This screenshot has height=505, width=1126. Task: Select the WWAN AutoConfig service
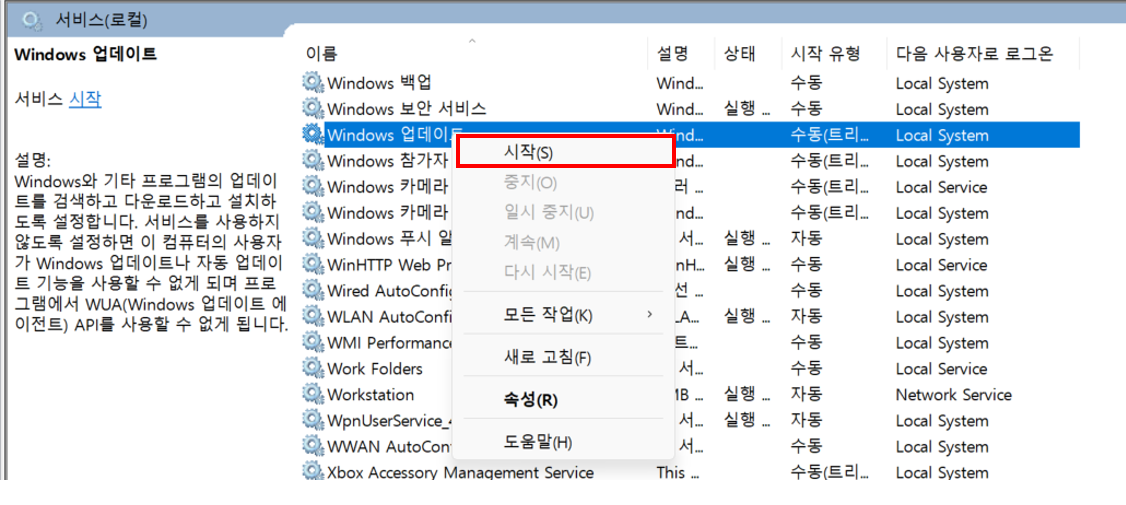389,446
